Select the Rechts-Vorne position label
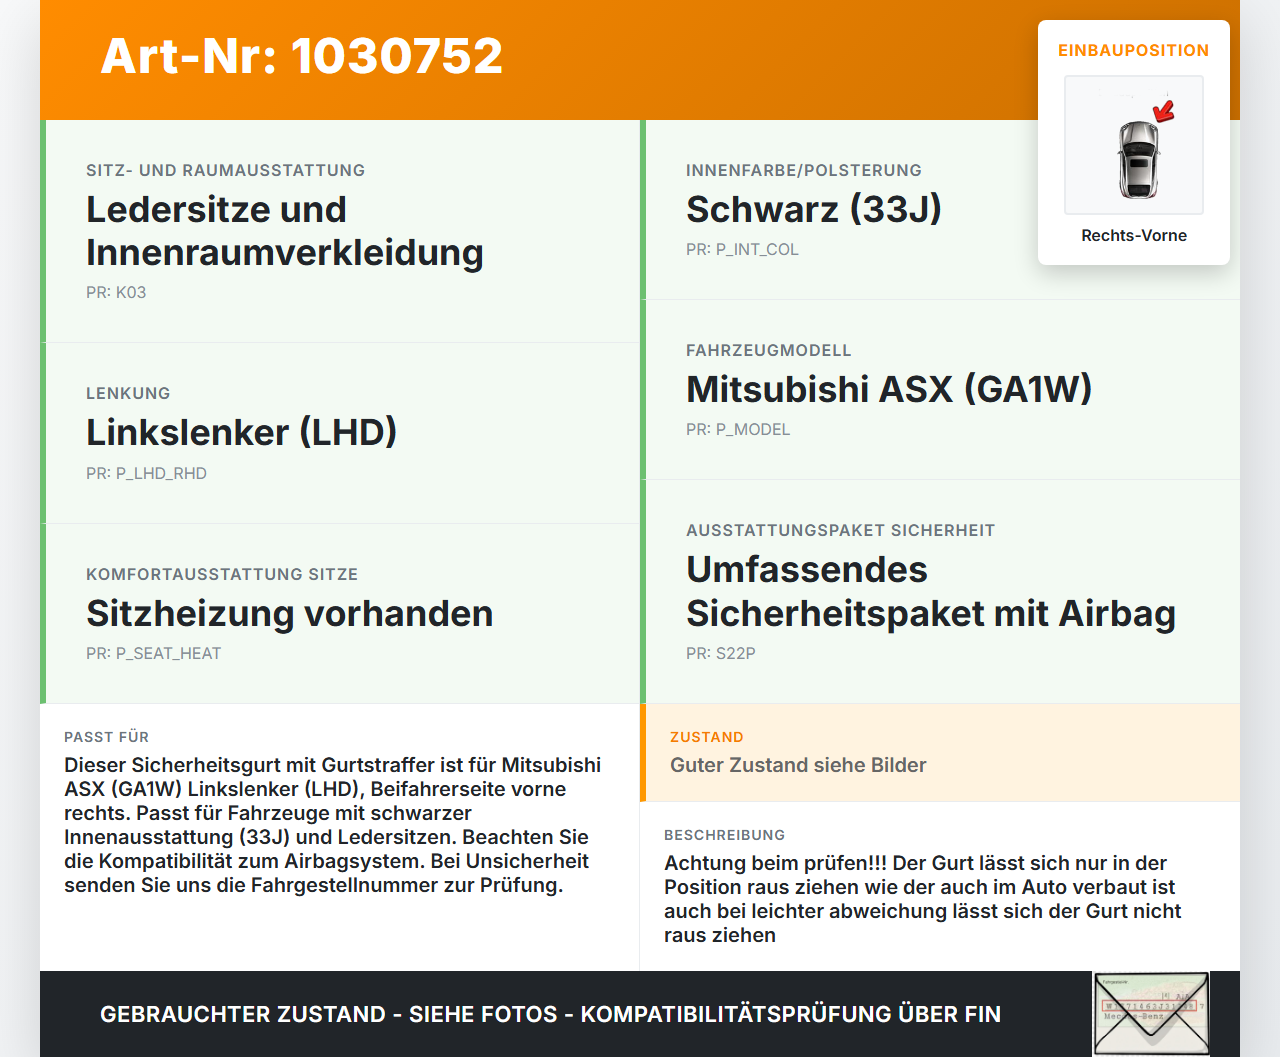The height and width of the screenshot is (1057, 1280). pyautogui.click(x=1133, y=235)
